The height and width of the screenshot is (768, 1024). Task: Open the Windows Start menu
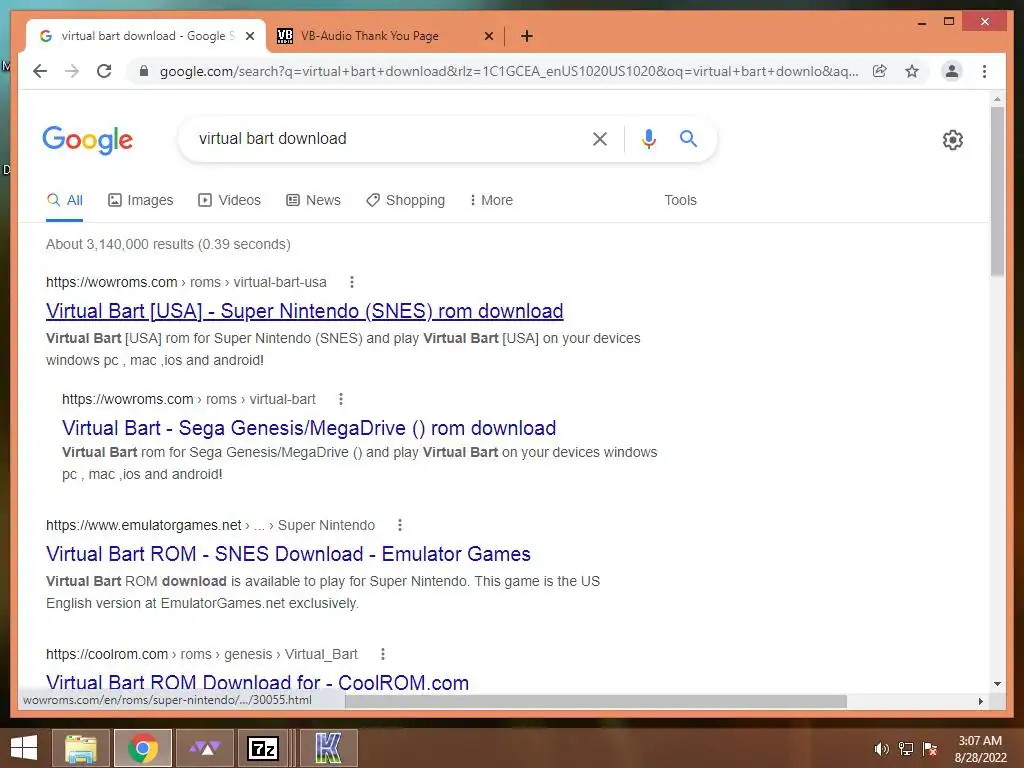tap(24, 748)
